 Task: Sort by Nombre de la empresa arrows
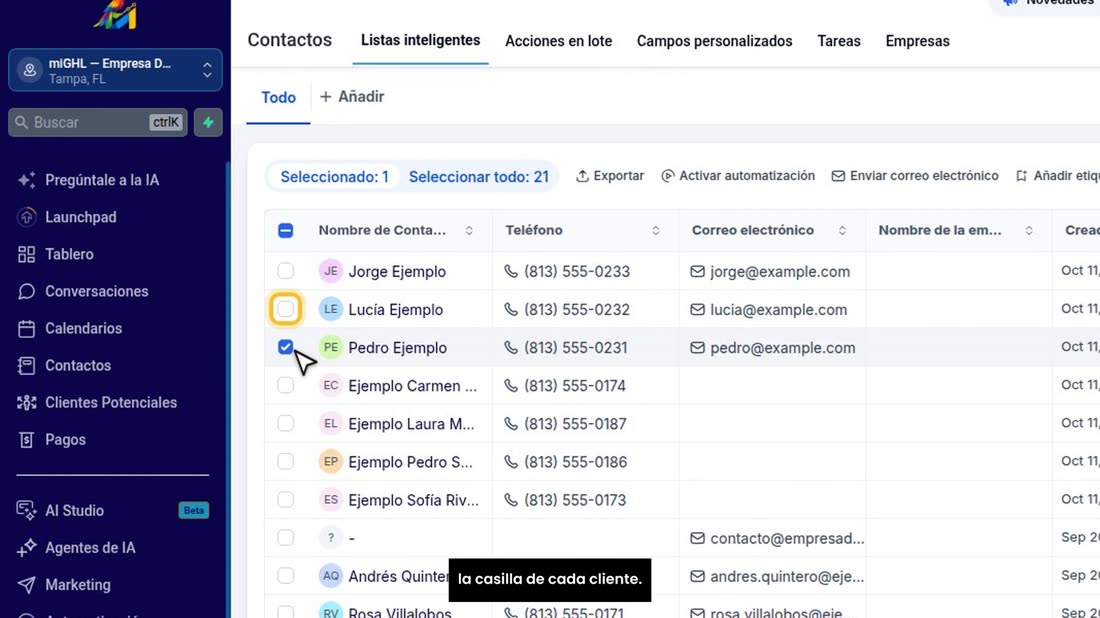(x=1028, y=231)
